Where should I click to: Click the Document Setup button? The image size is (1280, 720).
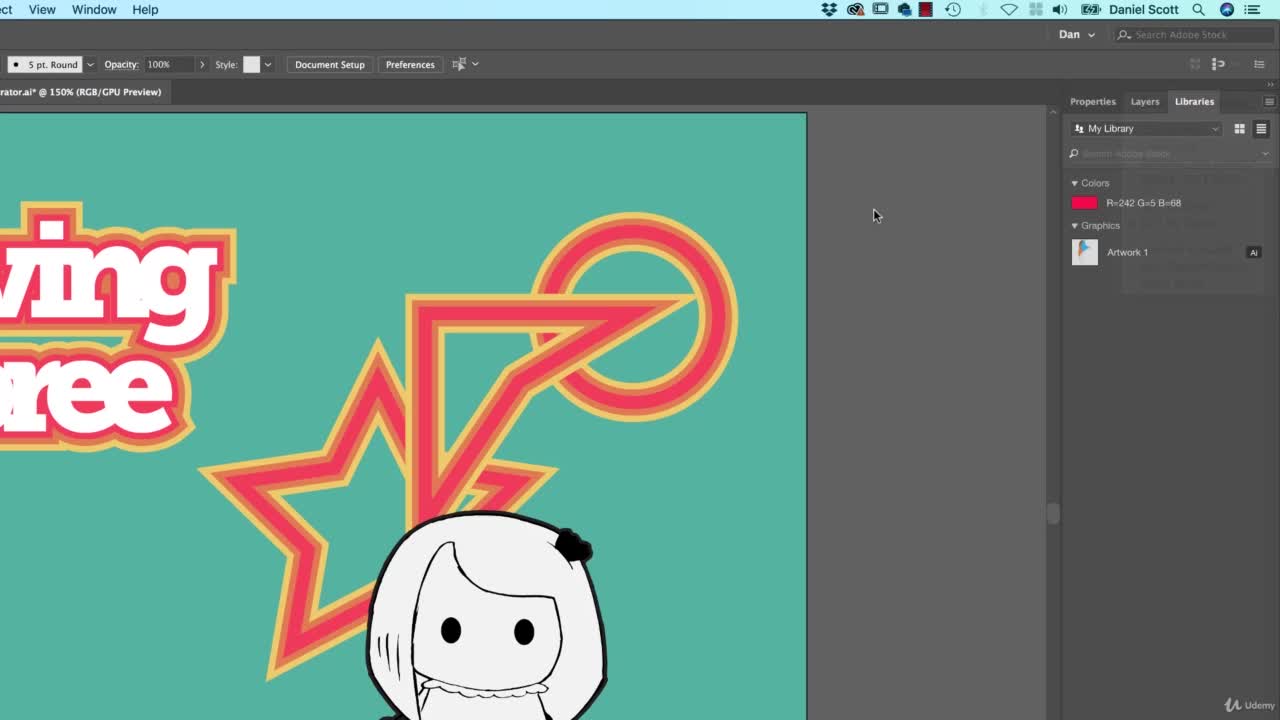(330, 65)
